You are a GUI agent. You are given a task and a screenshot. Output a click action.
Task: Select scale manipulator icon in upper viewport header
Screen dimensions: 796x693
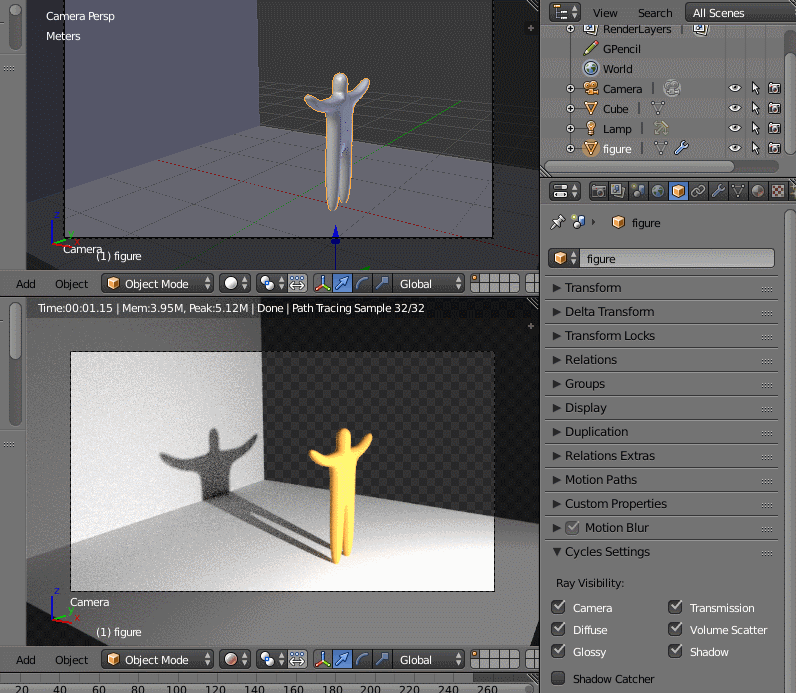[382, 283]
